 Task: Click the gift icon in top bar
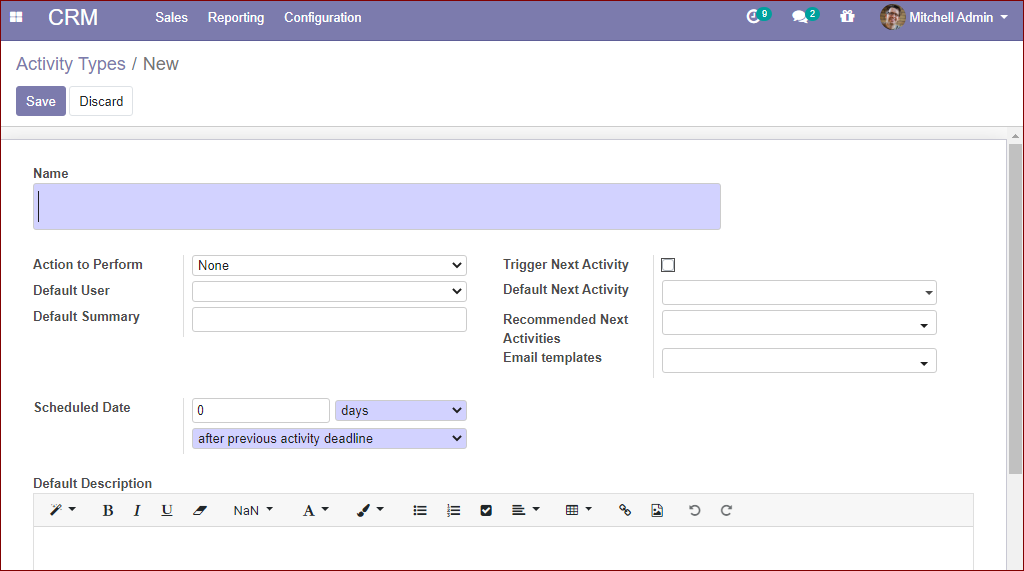pos(847,16)
